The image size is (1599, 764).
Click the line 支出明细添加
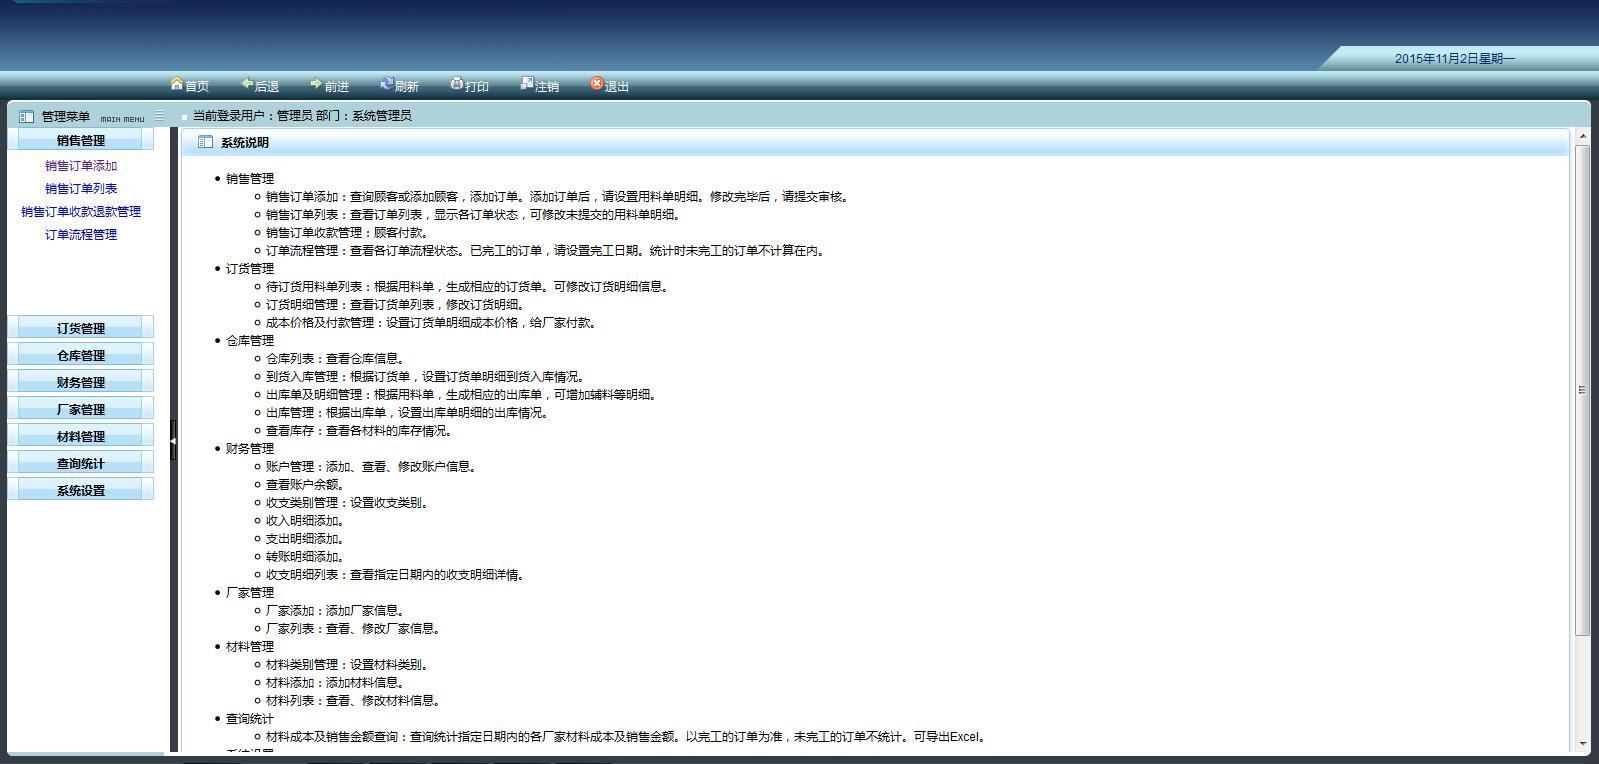click(306, 539)
